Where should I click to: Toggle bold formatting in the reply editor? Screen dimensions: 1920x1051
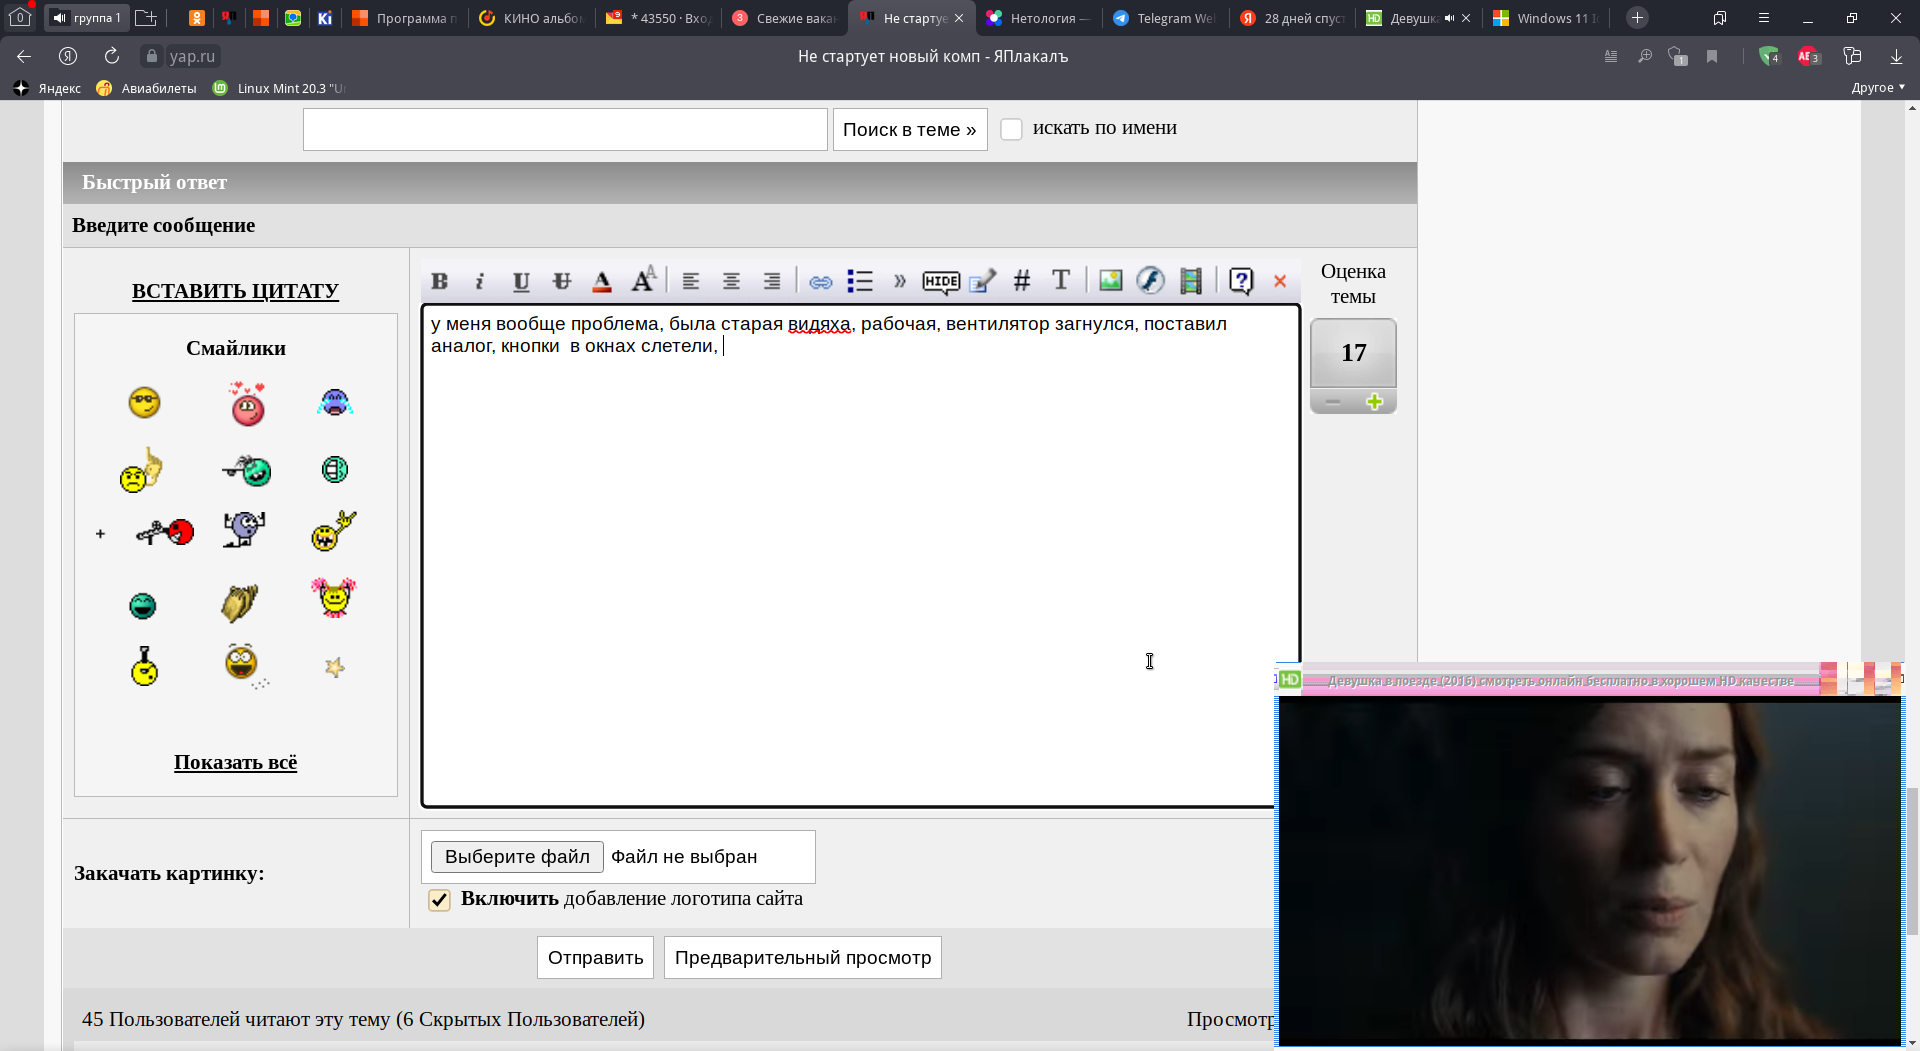click(x=439, y=281)
